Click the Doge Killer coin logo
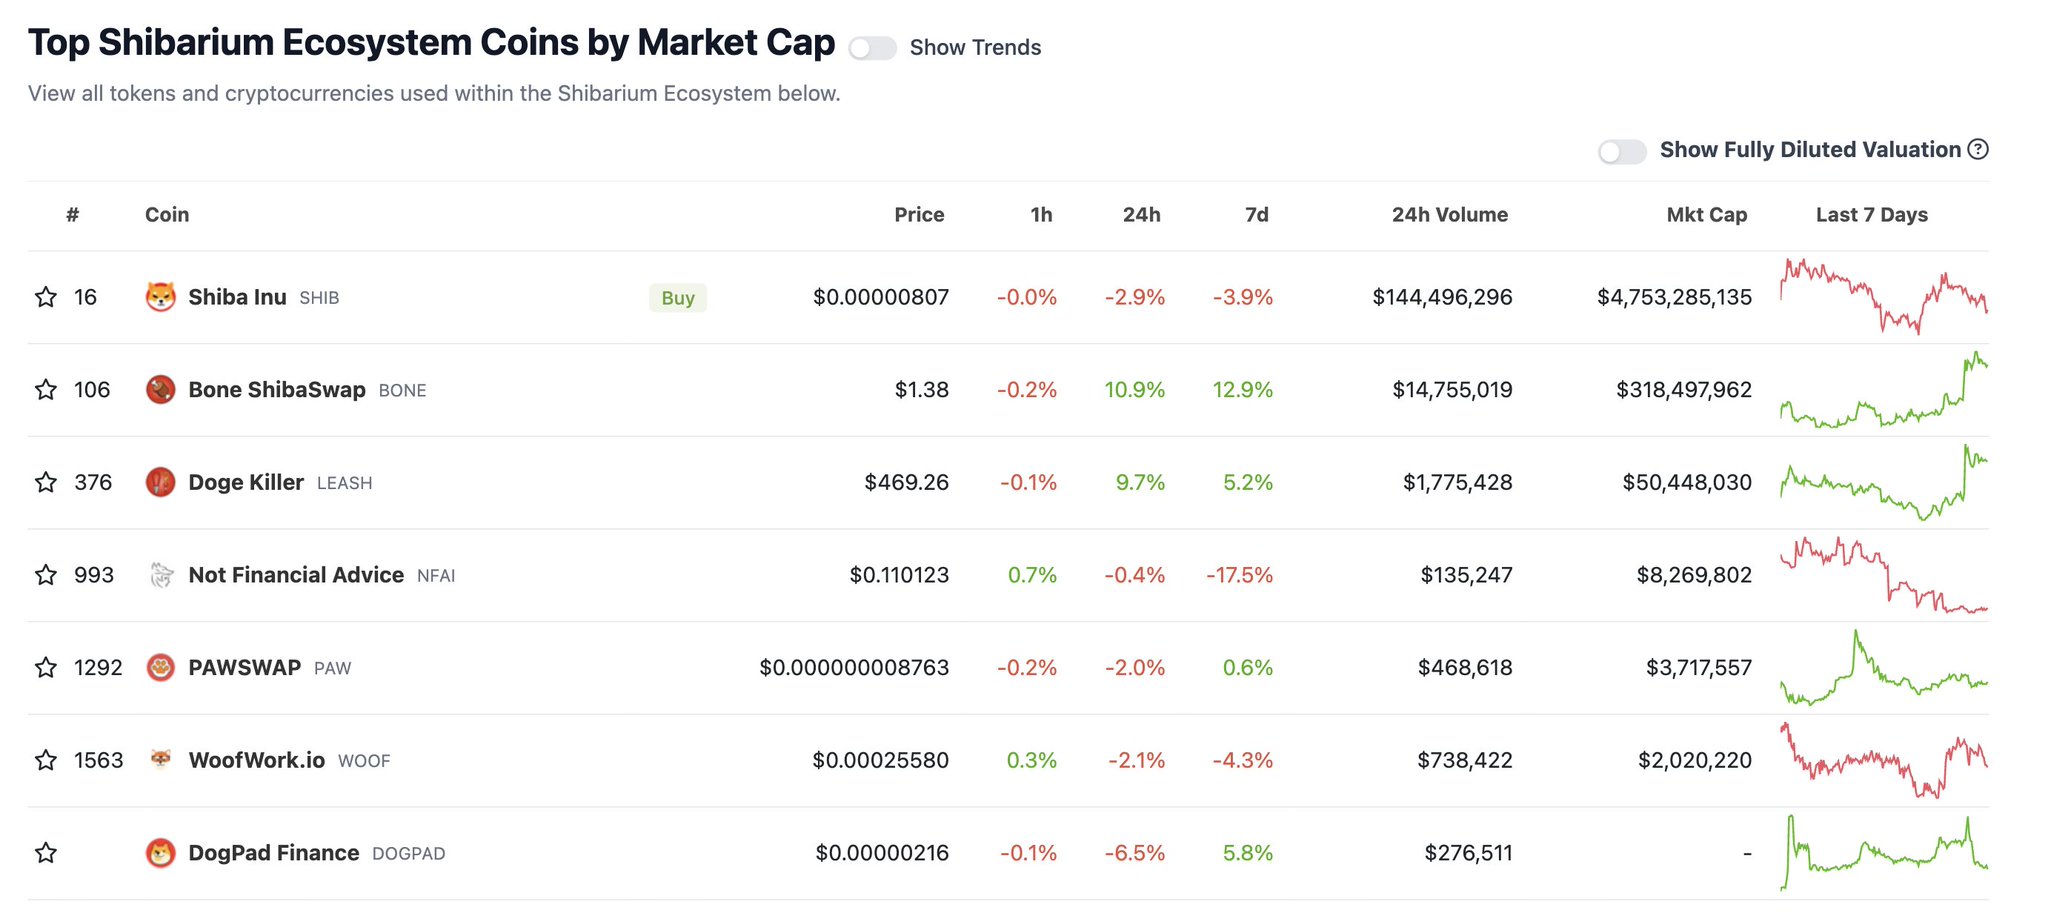 tap(160, 482)
